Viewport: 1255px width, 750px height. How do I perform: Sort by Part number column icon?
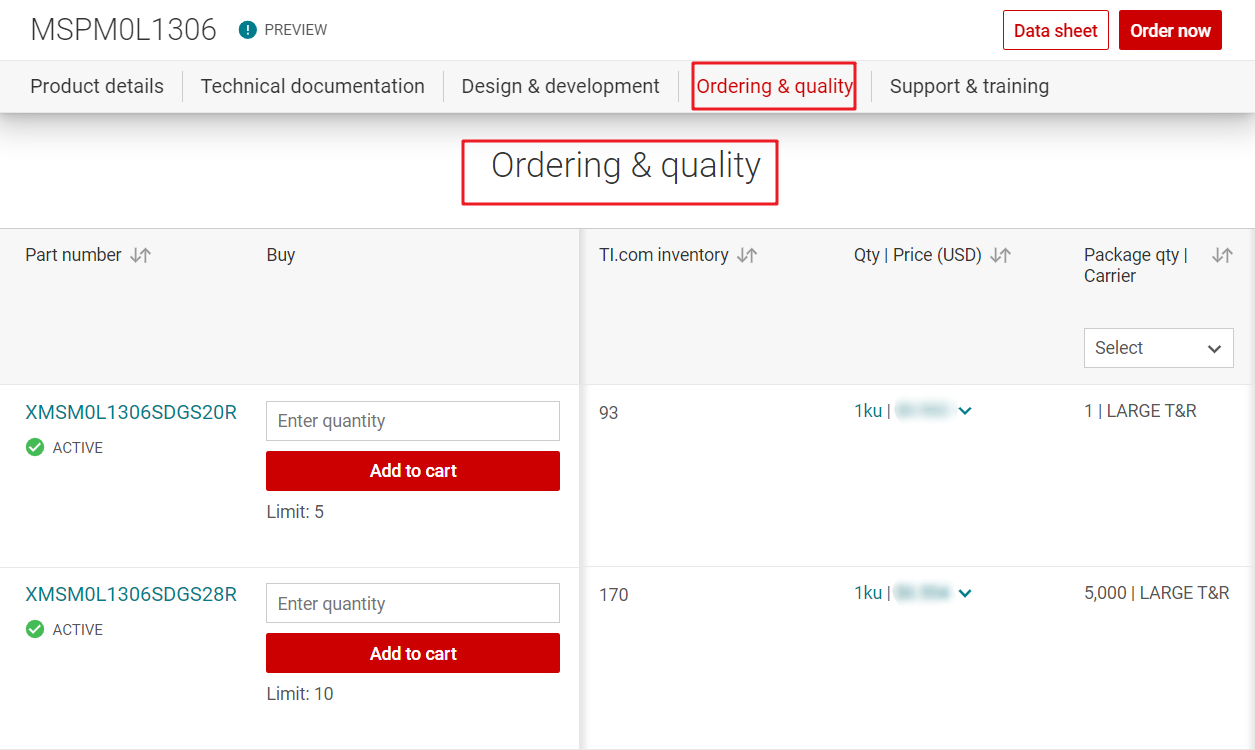[x=141, y=255]
